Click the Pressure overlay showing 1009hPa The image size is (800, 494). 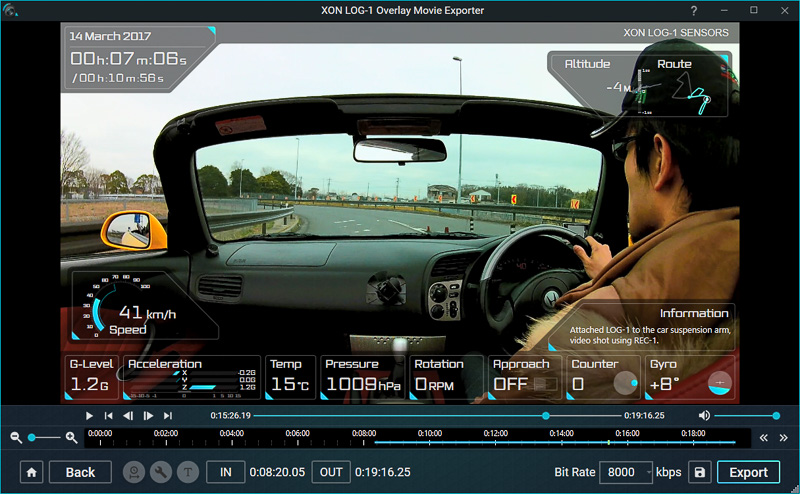(363, 377)
